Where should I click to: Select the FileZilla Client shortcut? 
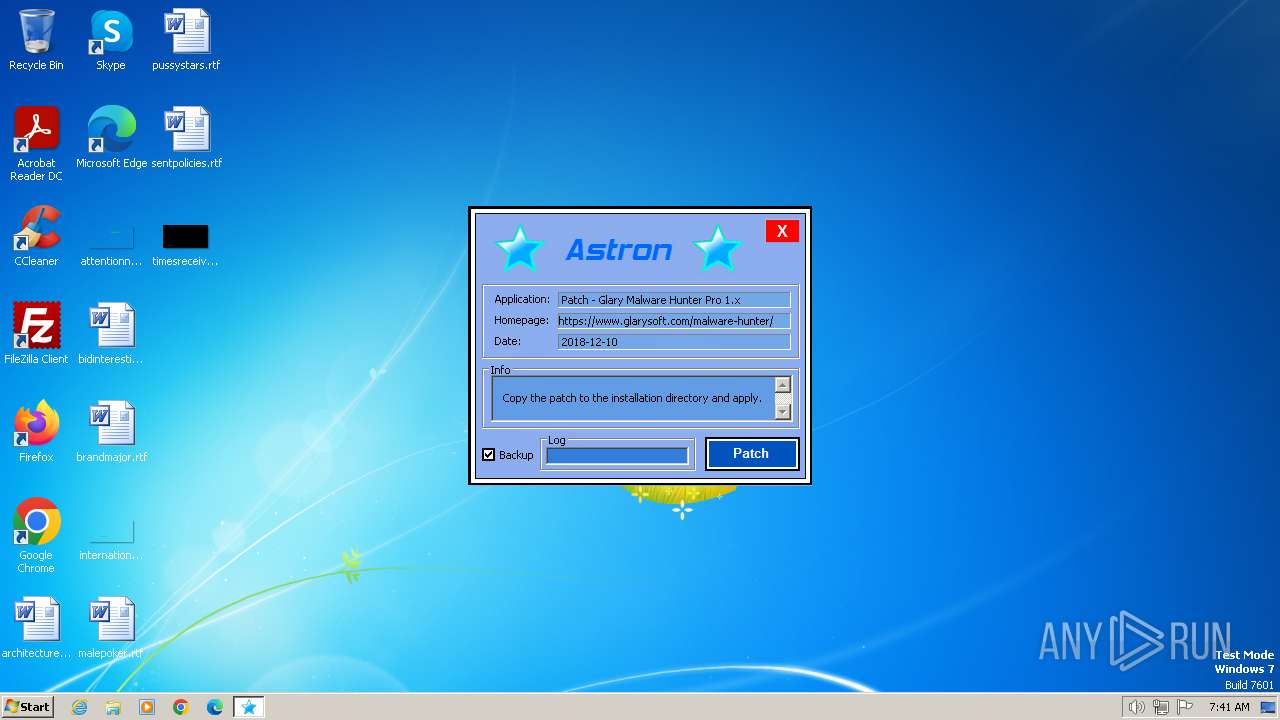click(x=36, y=334)
